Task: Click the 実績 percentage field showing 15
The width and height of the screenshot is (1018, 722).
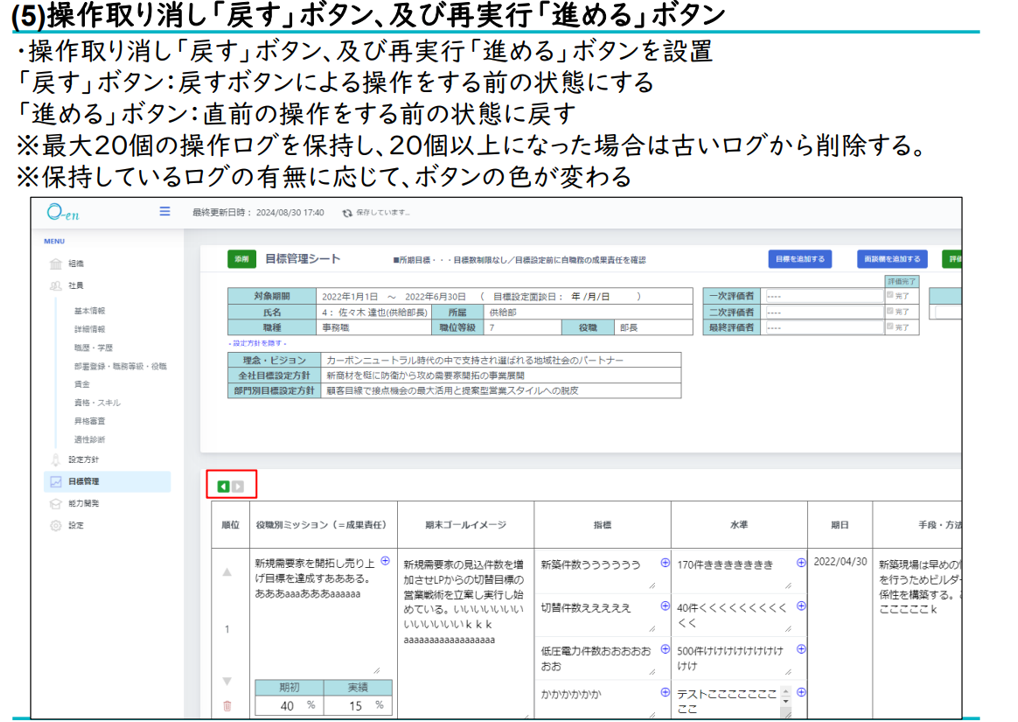Action: (x=358, y=706)
